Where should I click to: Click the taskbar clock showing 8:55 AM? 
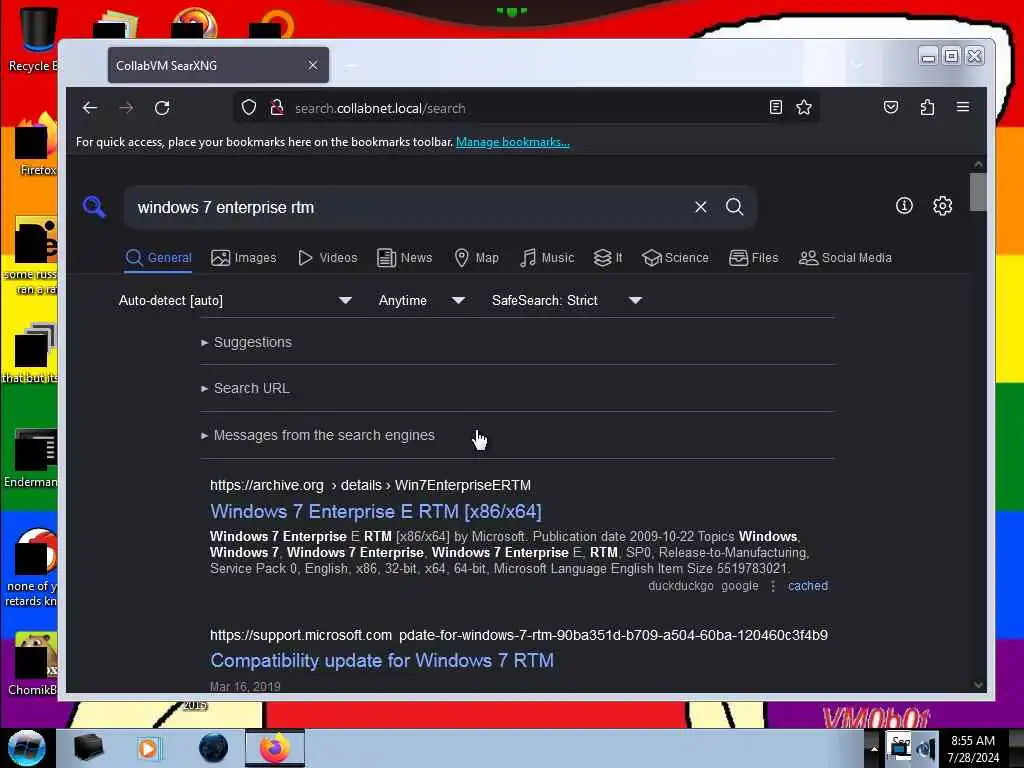tap(973, 749)
